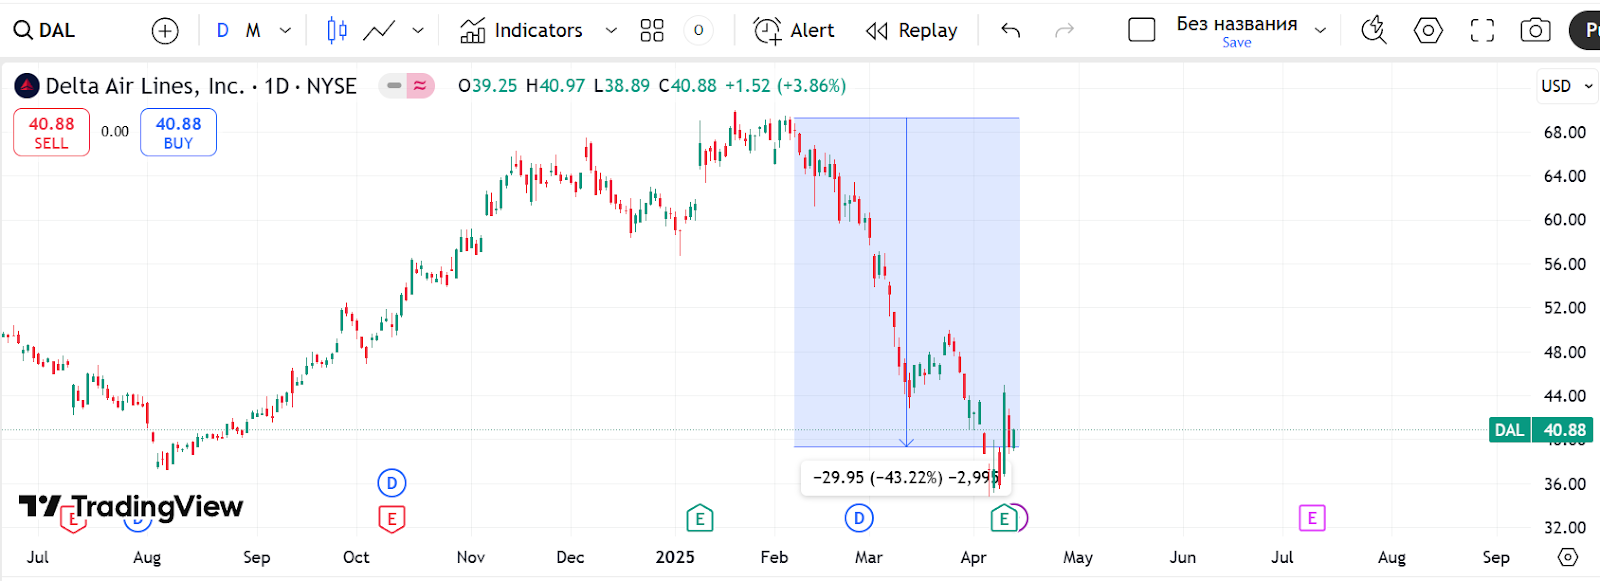The image size is (1600, 581).
Task: Open the dividend marker near October
Action: [392, 483]
